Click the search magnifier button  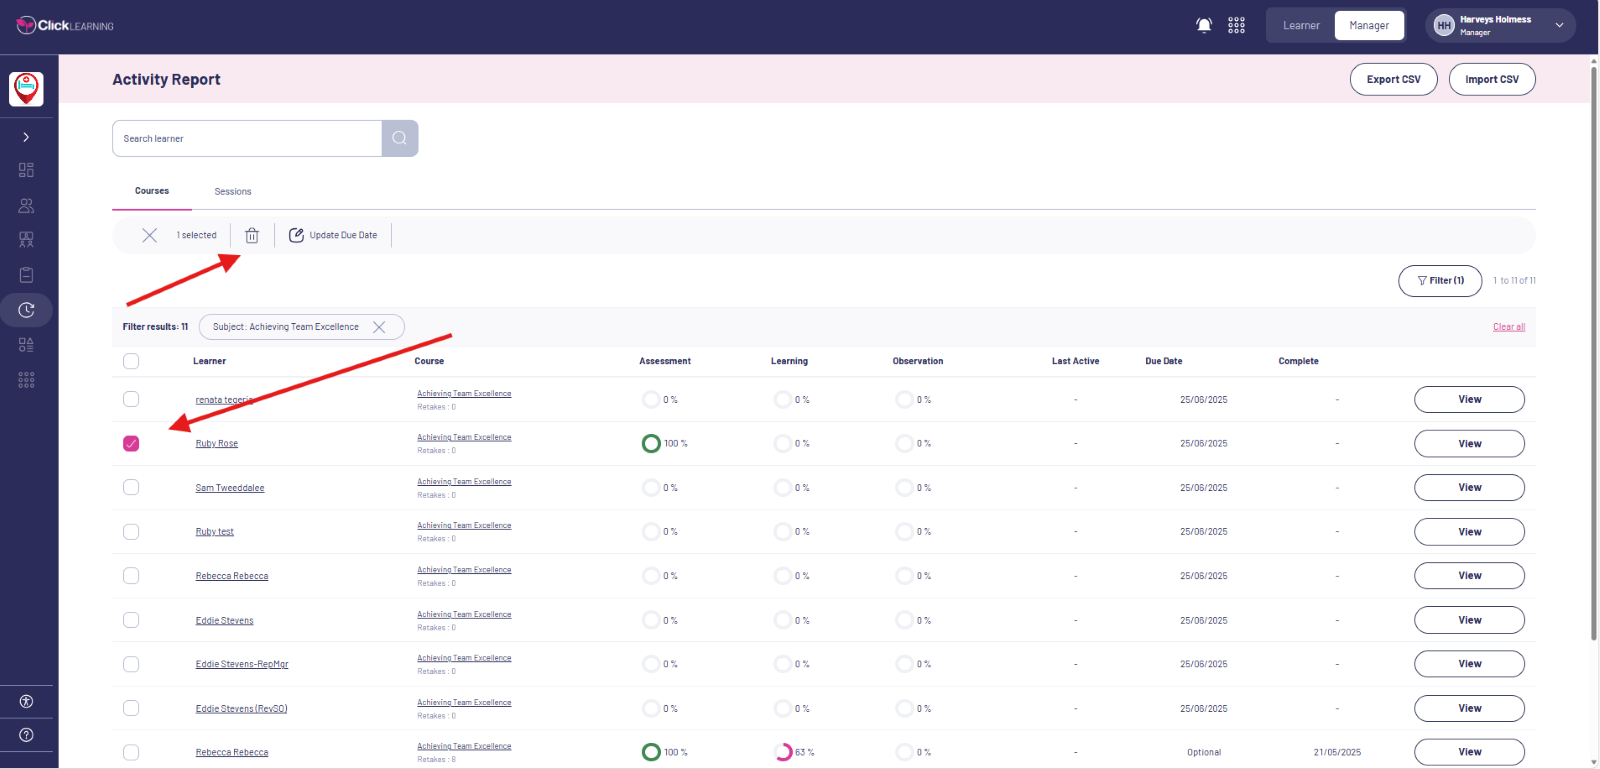pos(400,138)
